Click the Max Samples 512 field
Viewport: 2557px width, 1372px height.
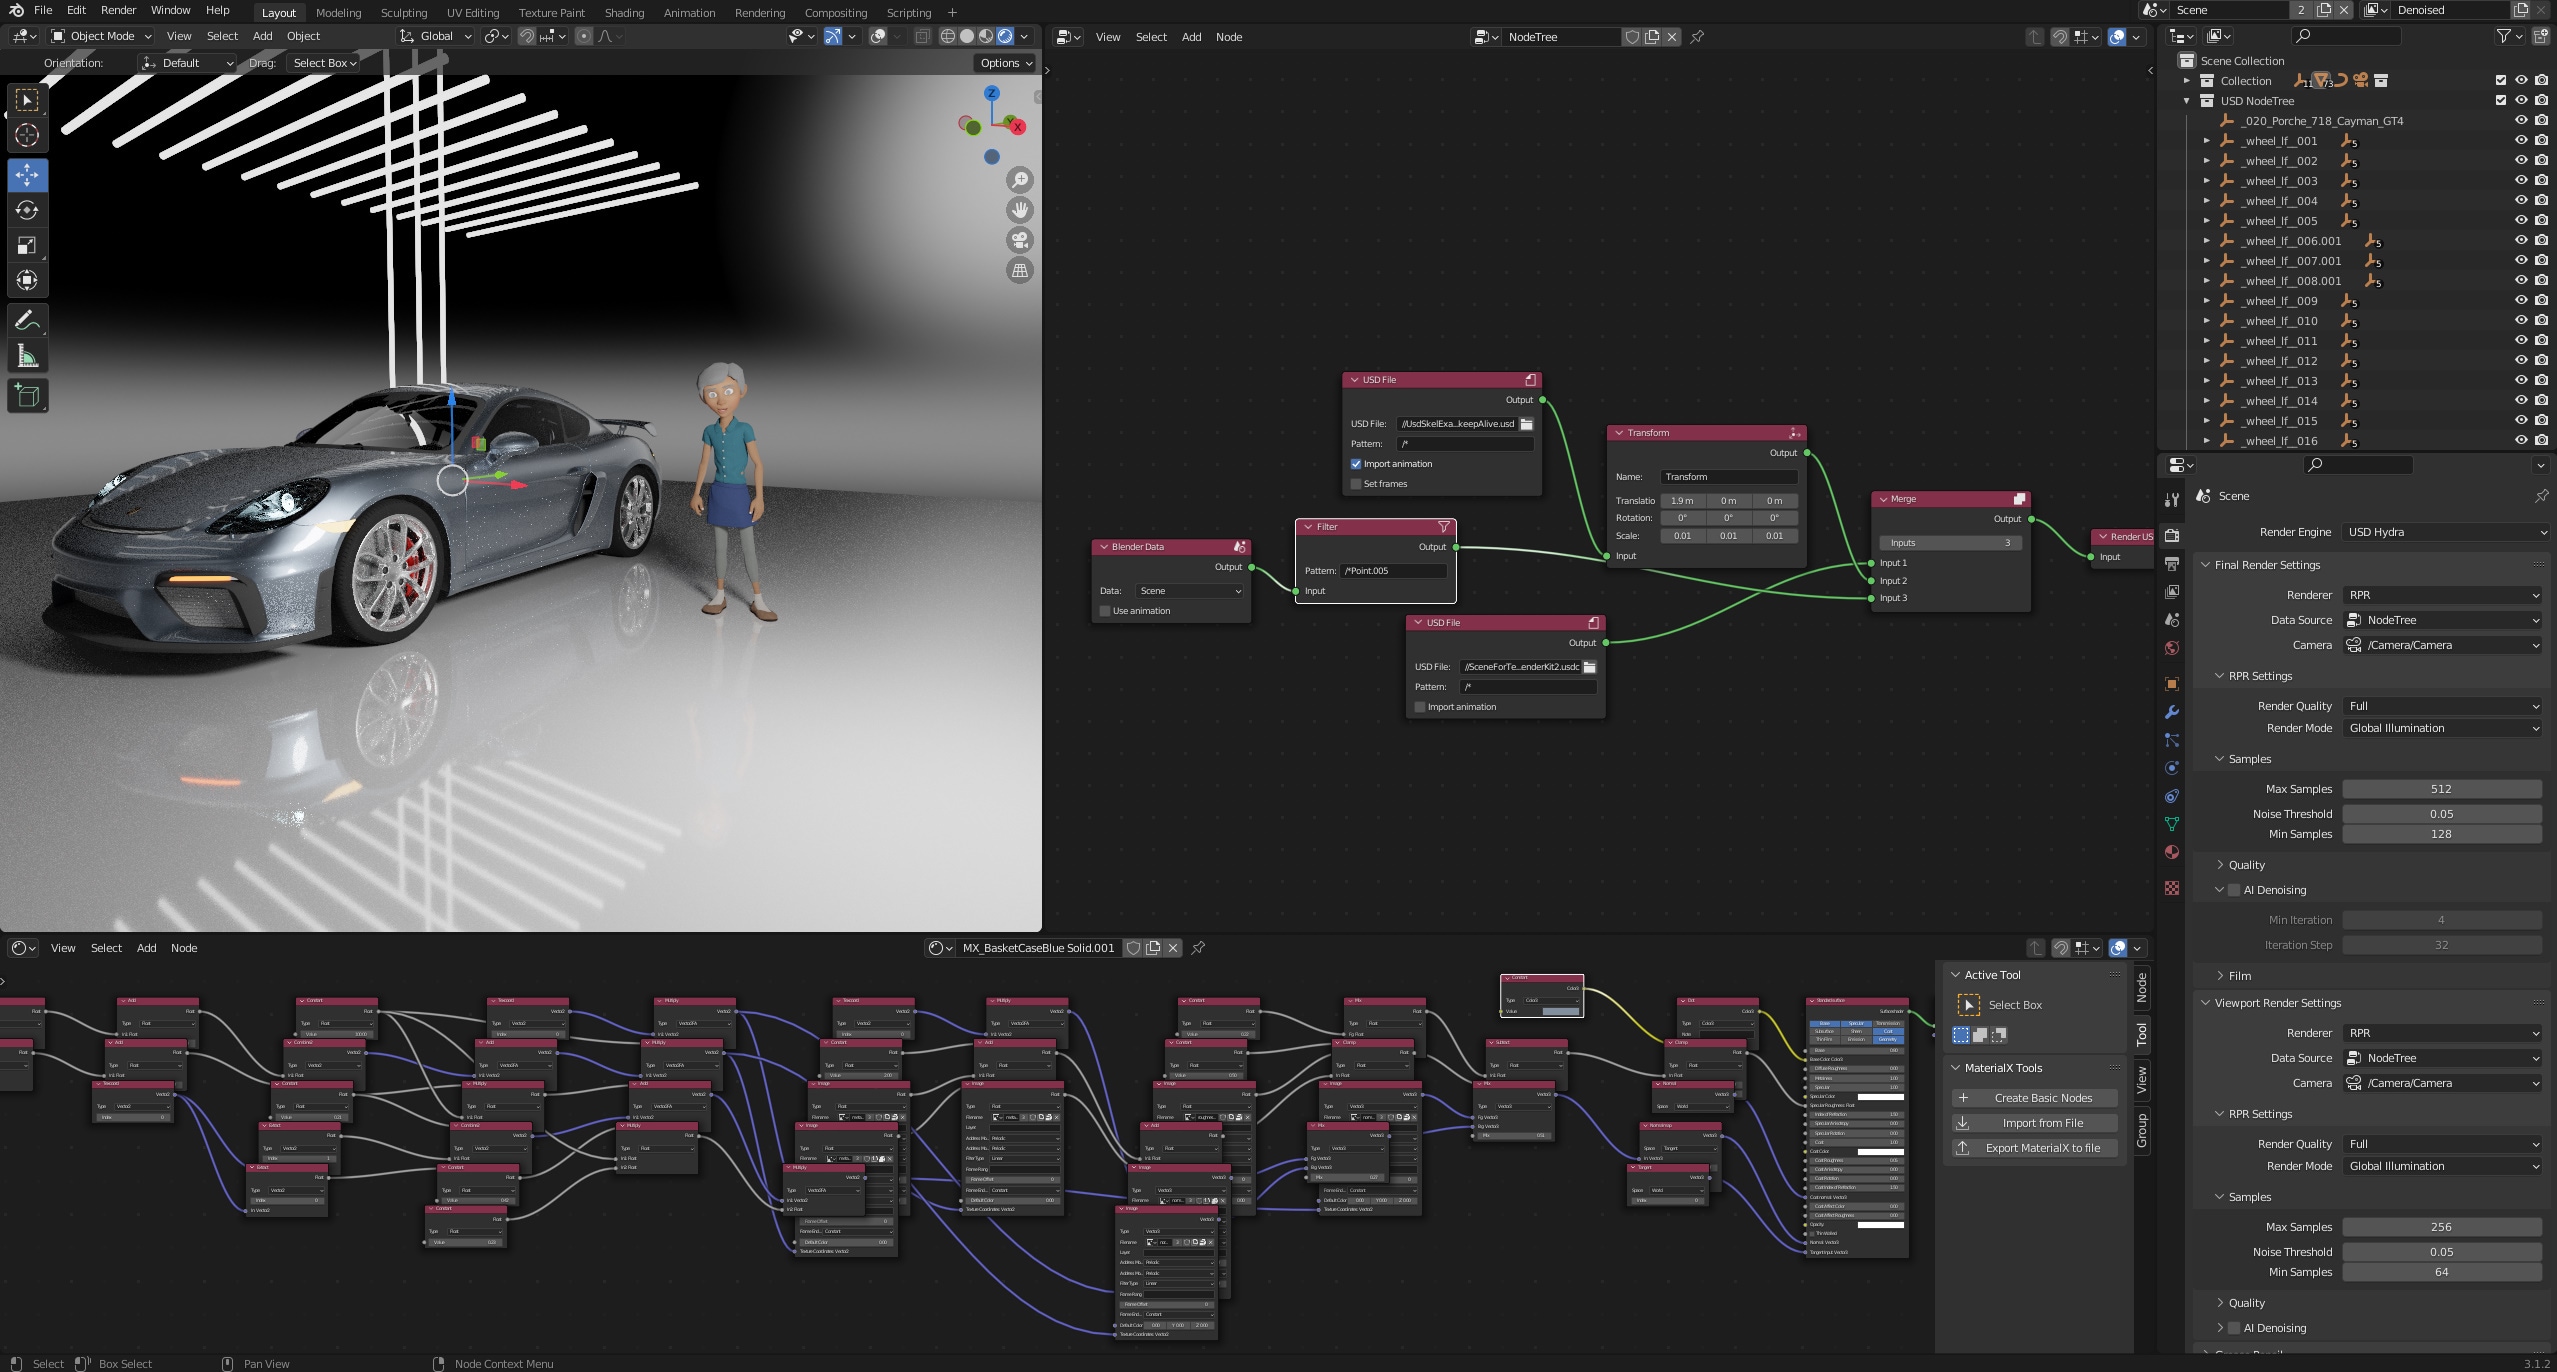[x=2440, y=789]
